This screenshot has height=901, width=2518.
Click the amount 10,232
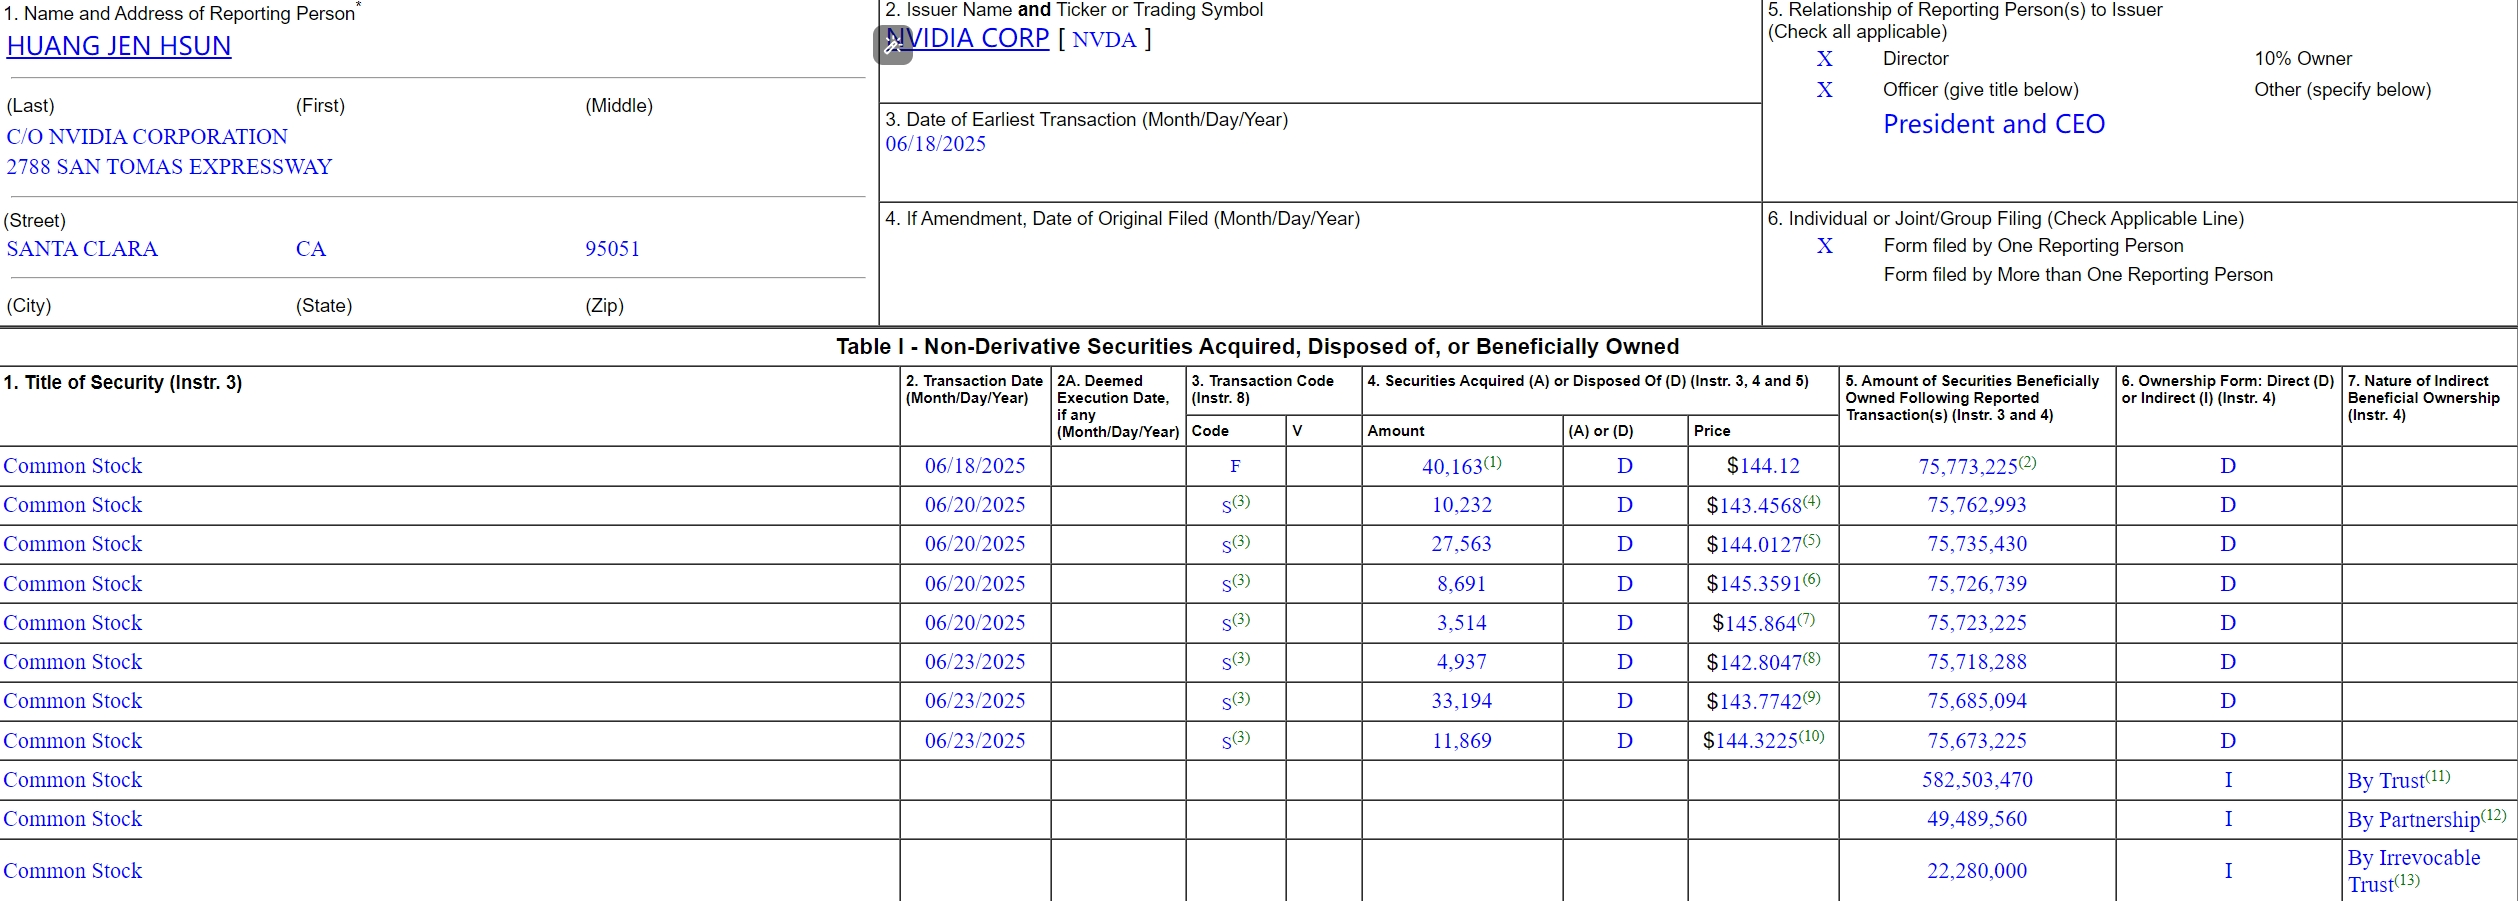tap(1462, 505)
